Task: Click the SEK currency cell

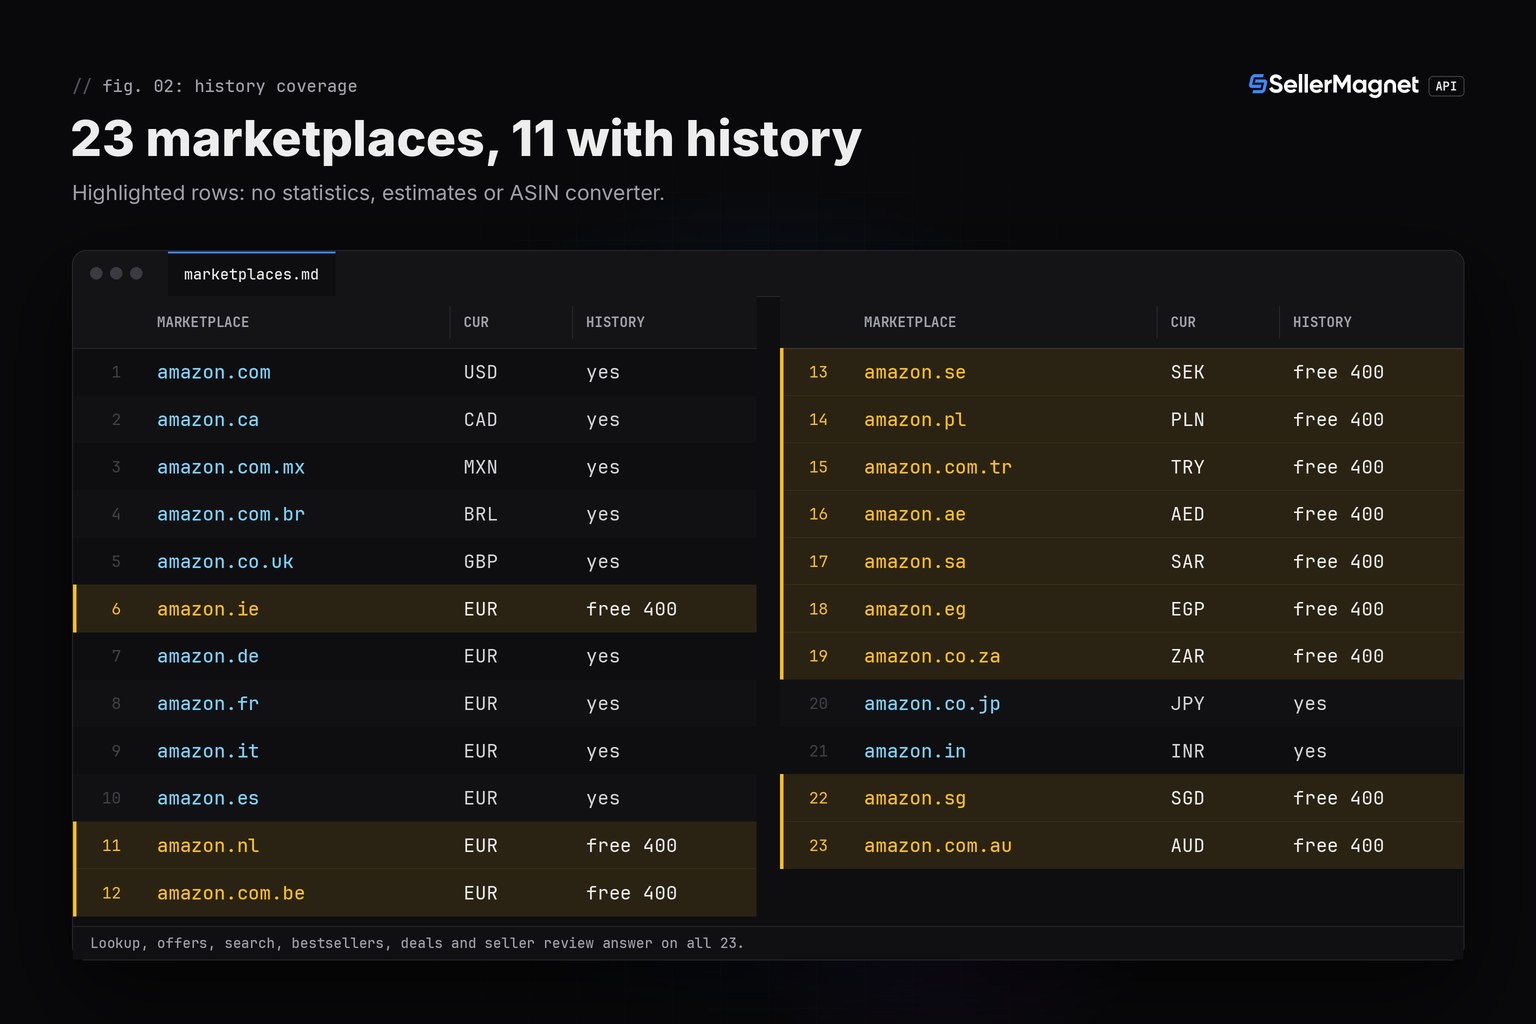Action: coord(1188,372)
